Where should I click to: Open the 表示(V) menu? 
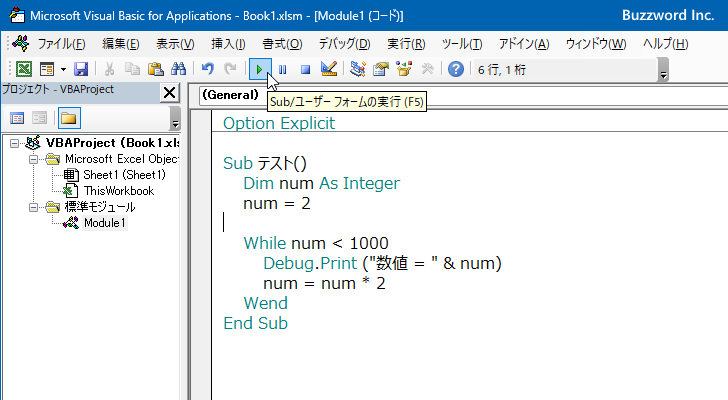[175, 44]
